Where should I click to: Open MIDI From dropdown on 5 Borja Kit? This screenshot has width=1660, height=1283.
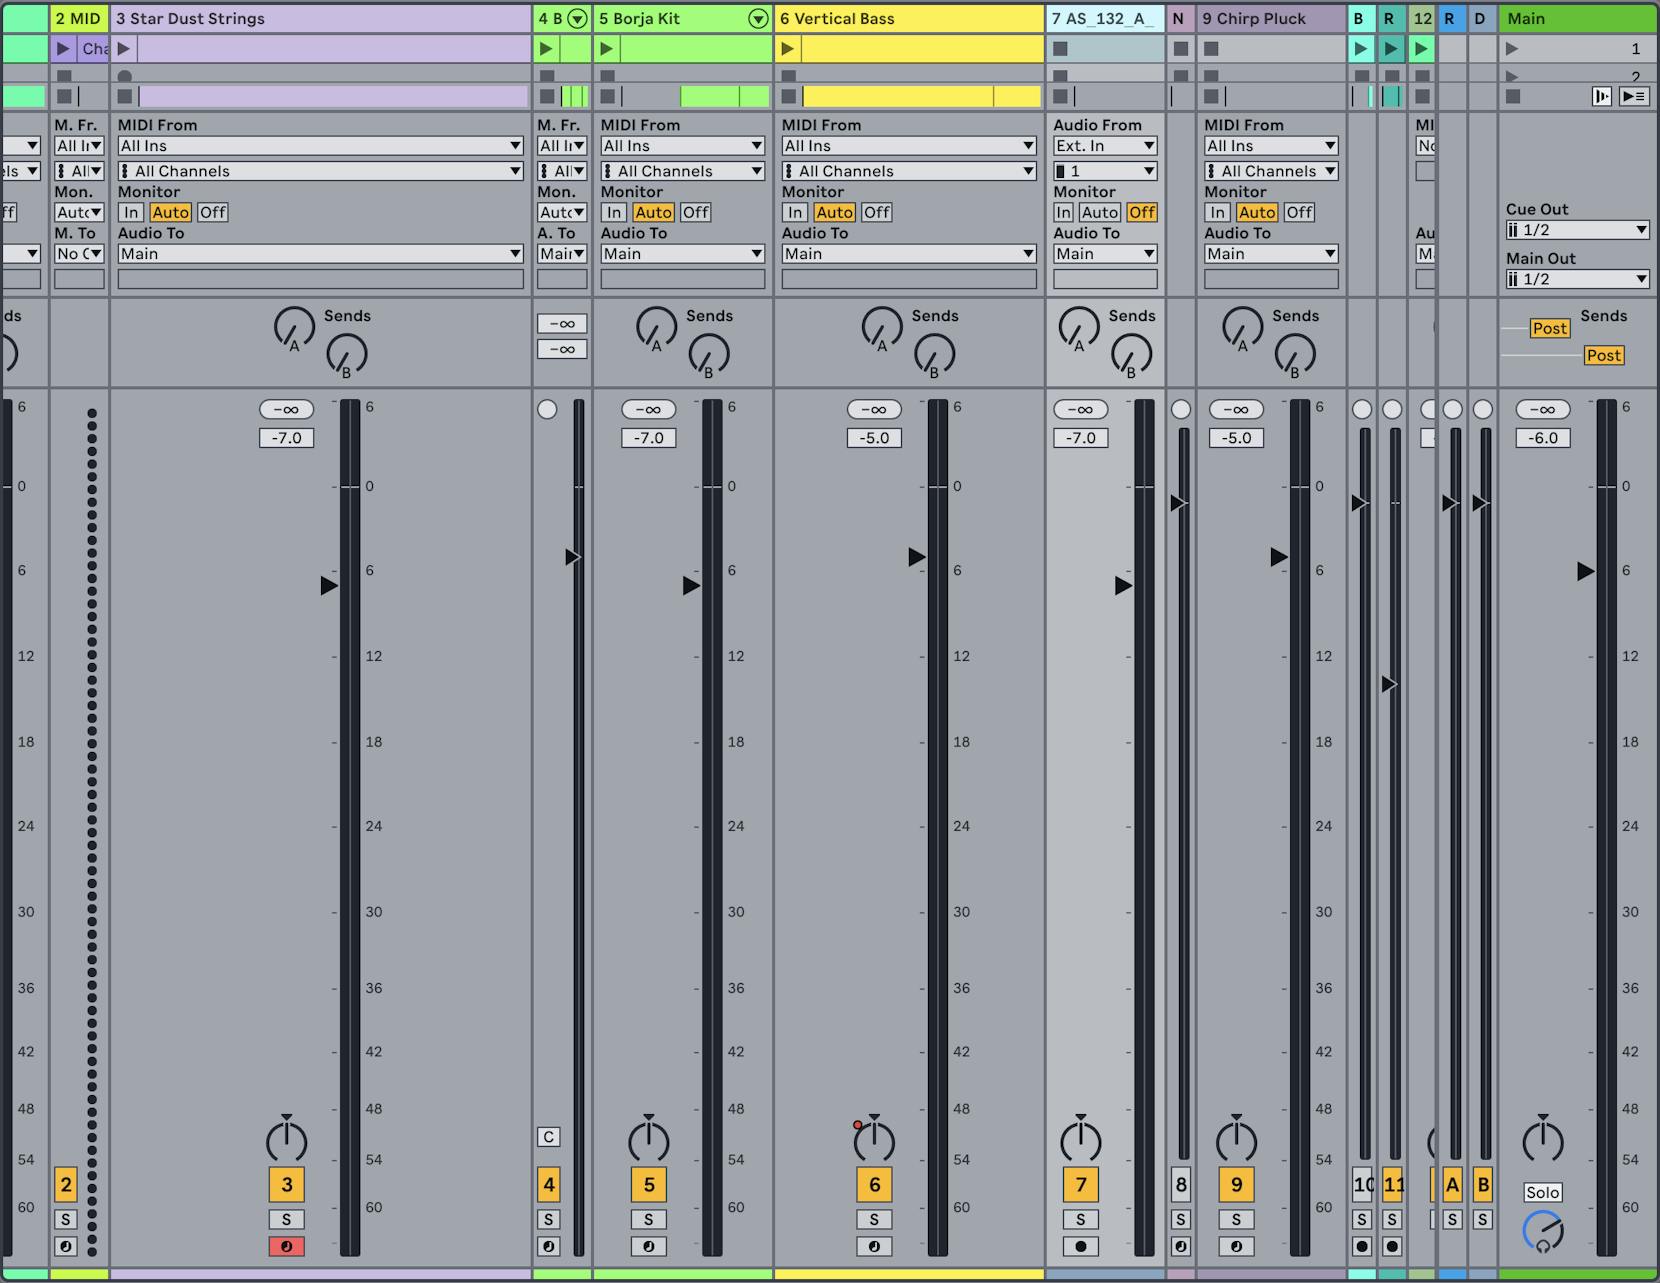point(683,145)
